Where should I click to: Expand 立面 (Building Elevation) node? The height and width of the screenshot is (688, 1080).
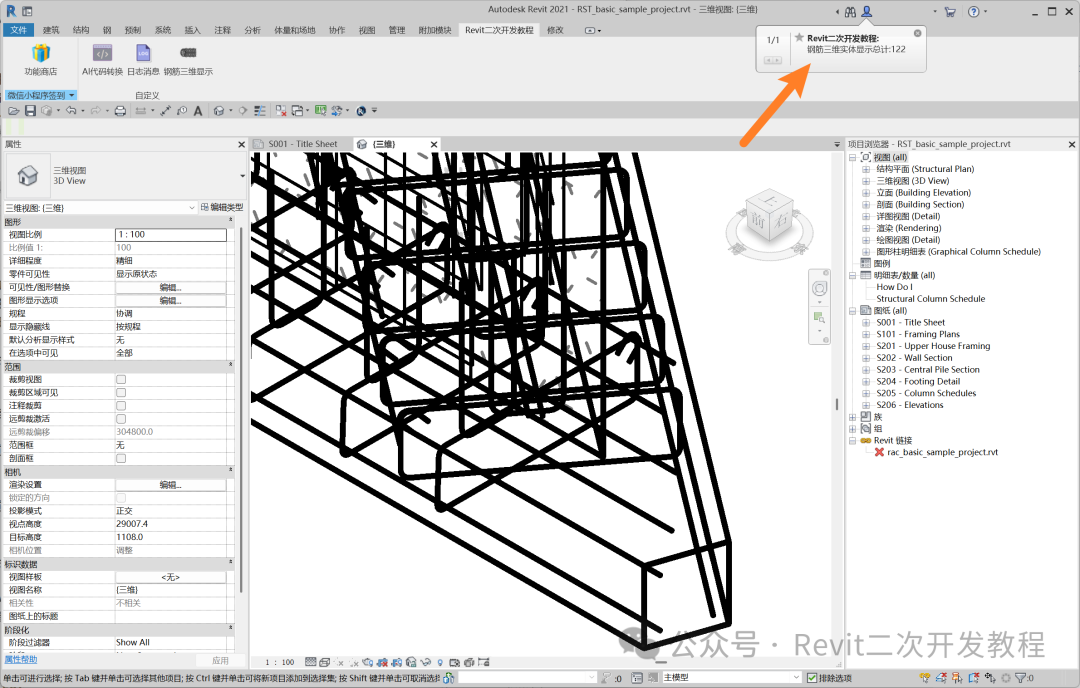point(866,192)
